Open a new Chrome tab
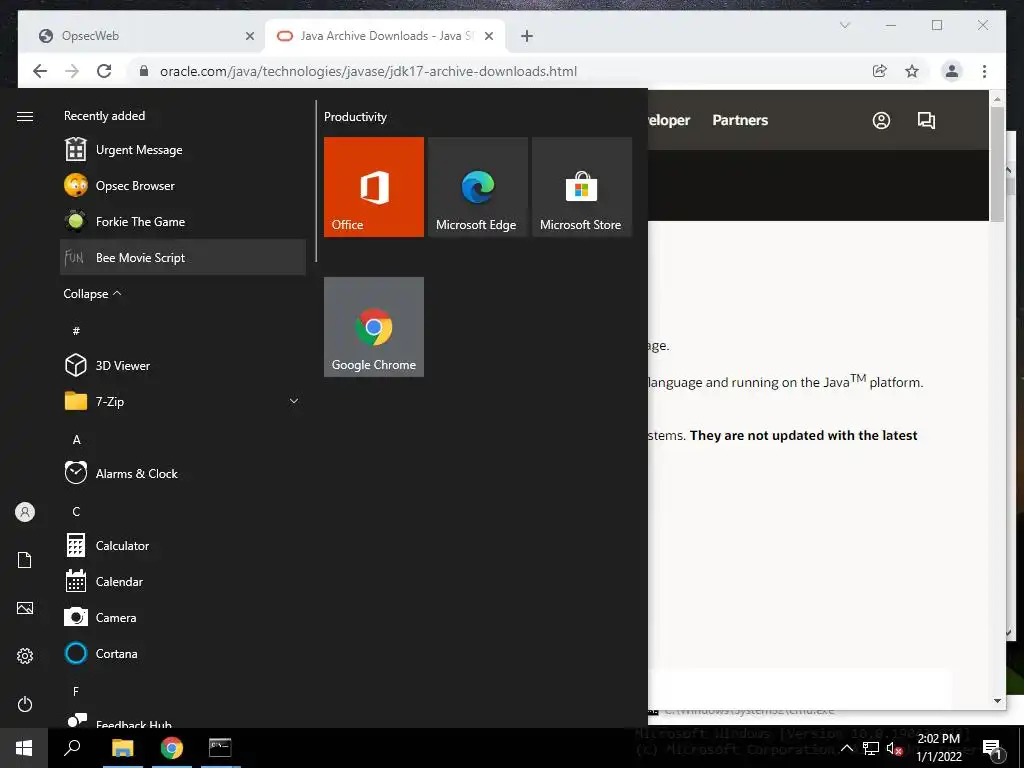This screenshot has height=768, width=1024. tap(527, 36)
